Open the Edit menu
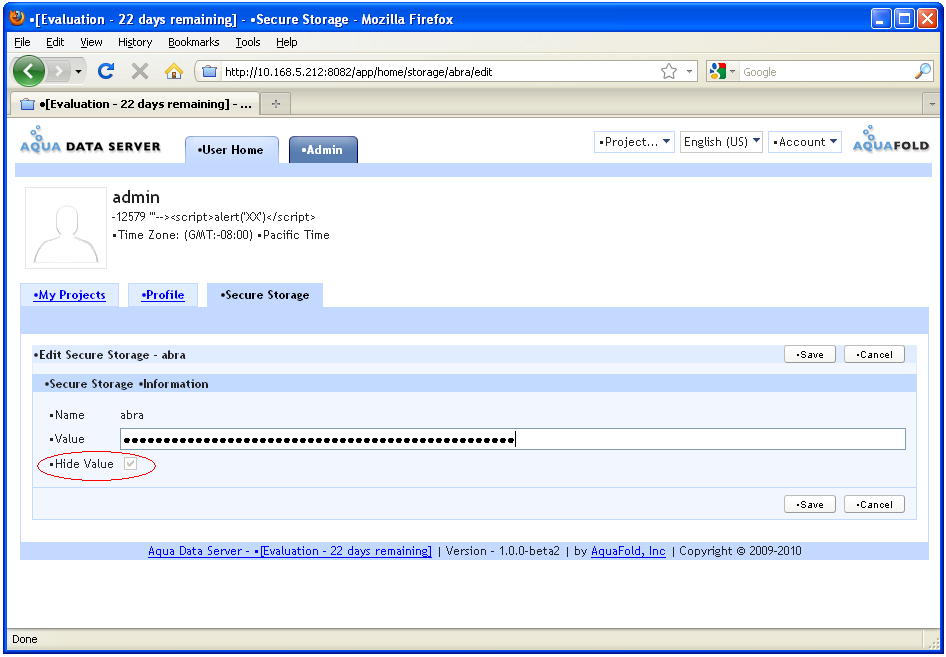 click(55, 42)
